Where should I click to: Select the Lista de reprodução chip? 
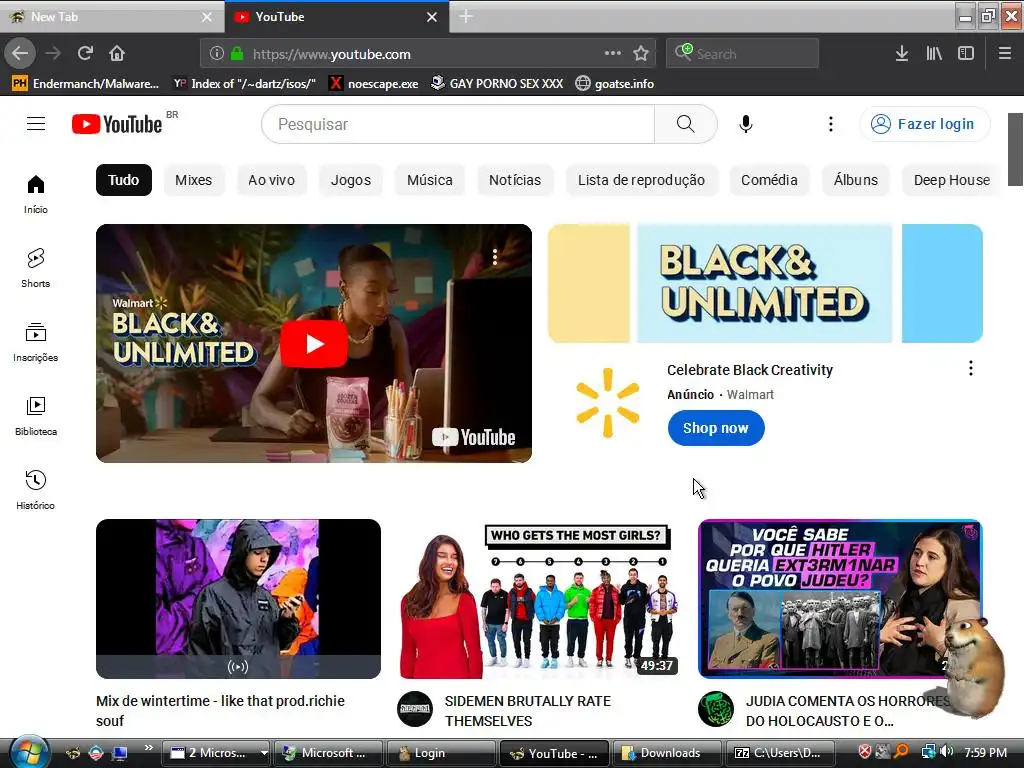pyautogui.click(x=641, y=180)
